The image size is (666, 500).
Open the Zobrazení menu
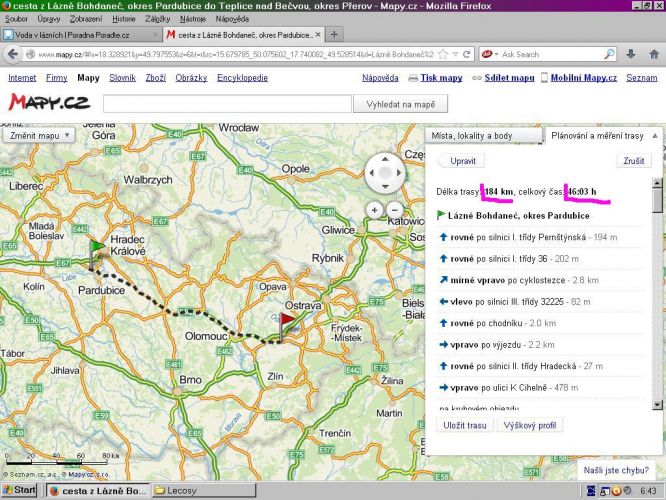click(86, 19)
